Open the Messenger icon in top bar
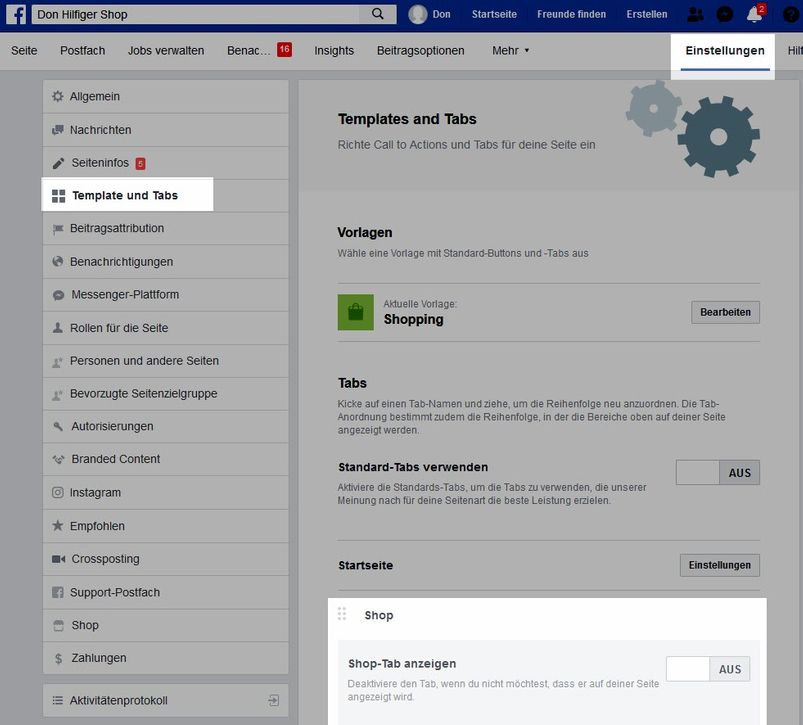Viewport: 803px width, 725px height. (725, 15)
